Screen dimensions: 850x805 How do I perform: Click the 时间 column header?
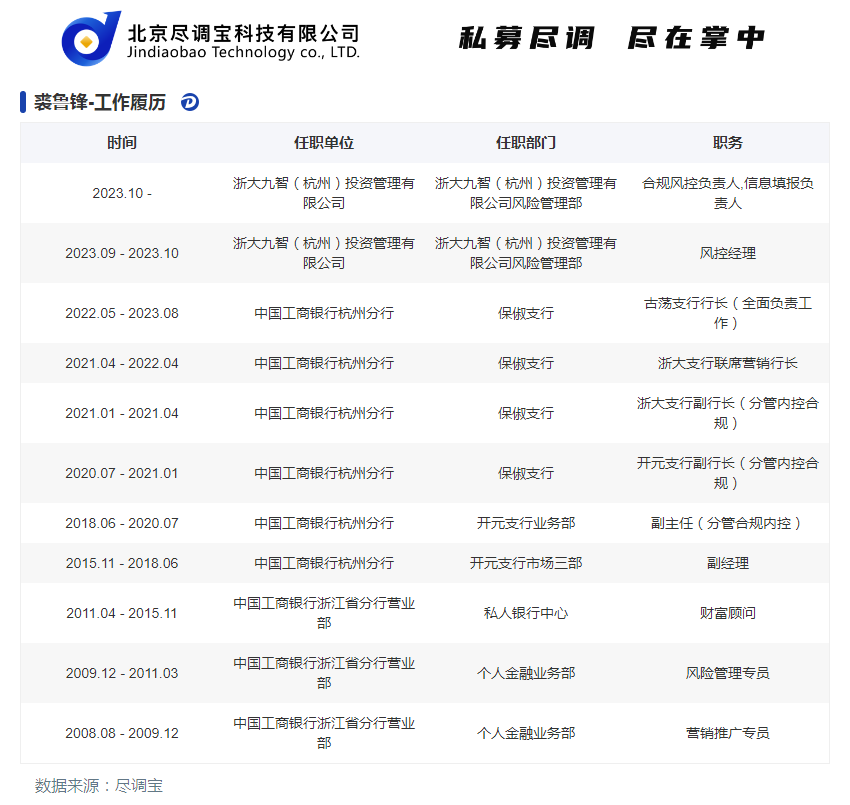(x=121, y=143)
